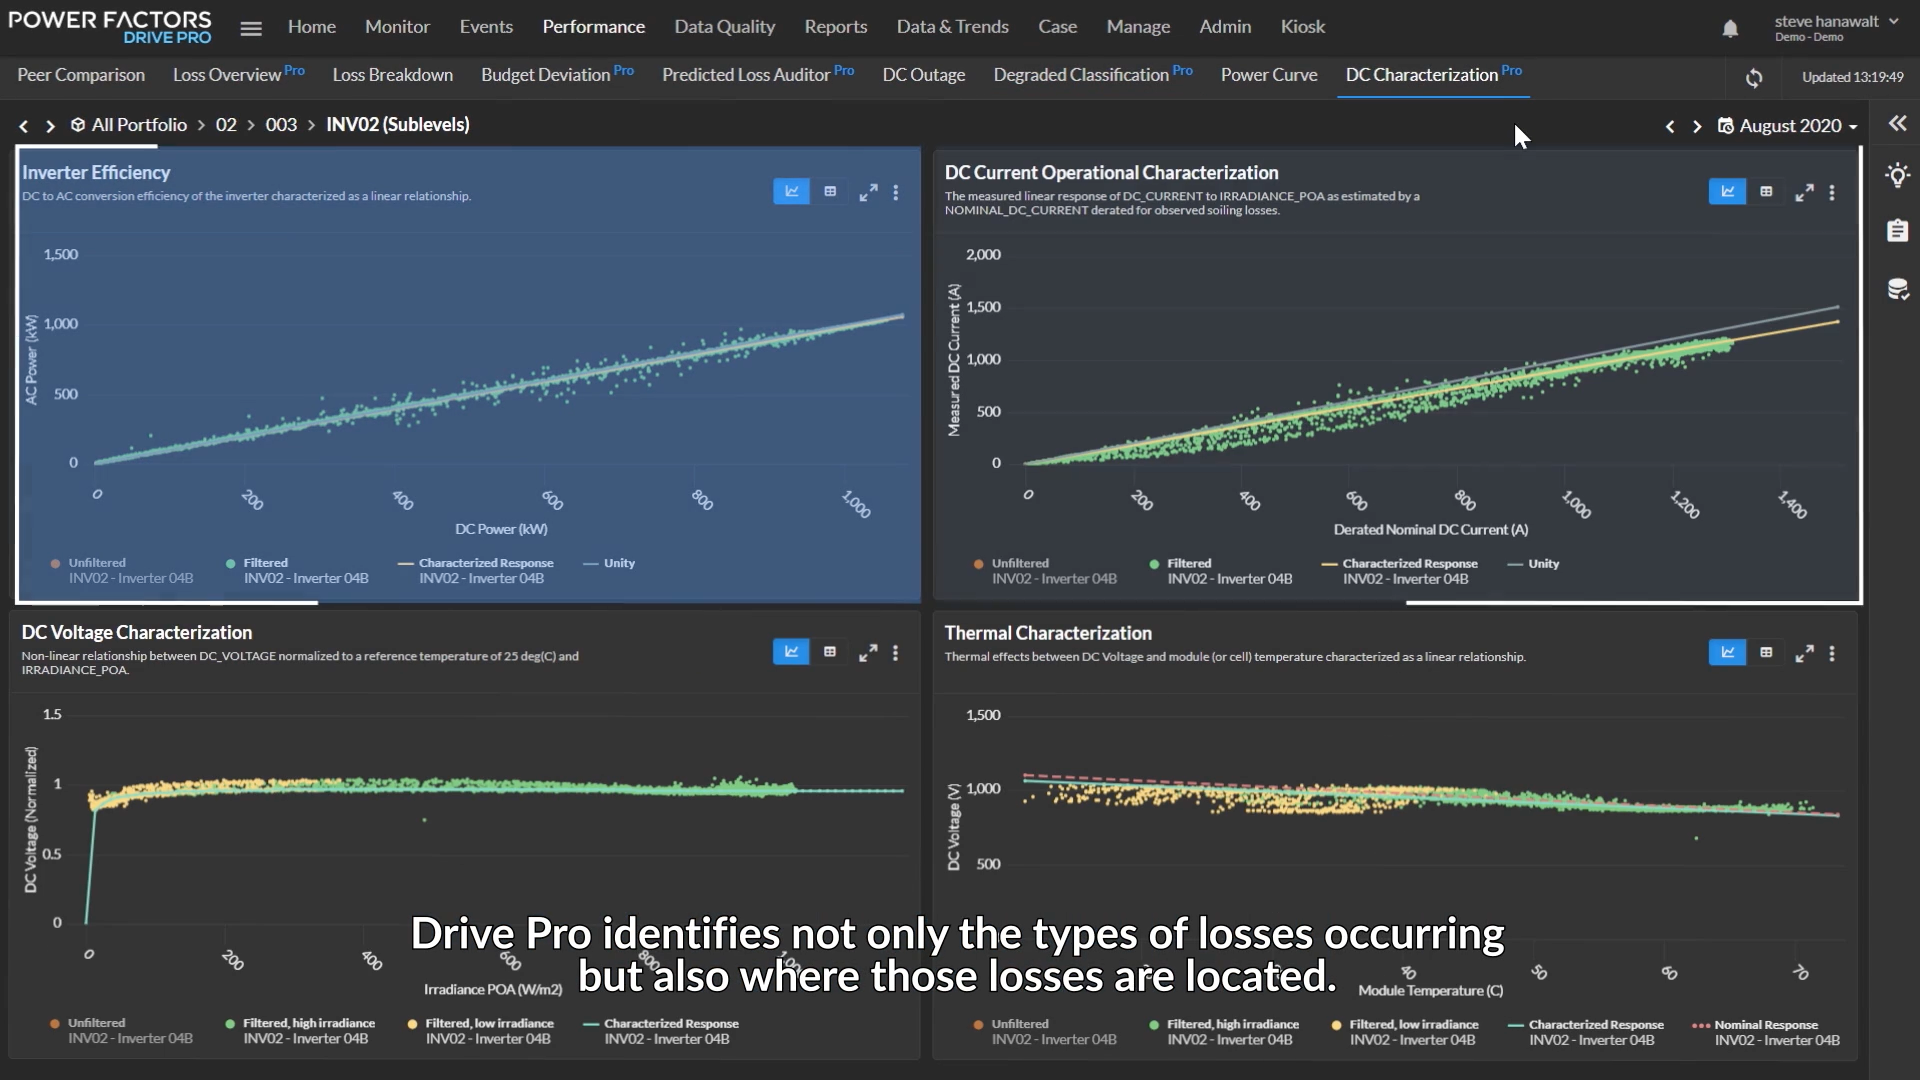1920x1080 pixels.
Task: Expand Inverter Efficiency chart to fullscreen
Action: (868, 192)
